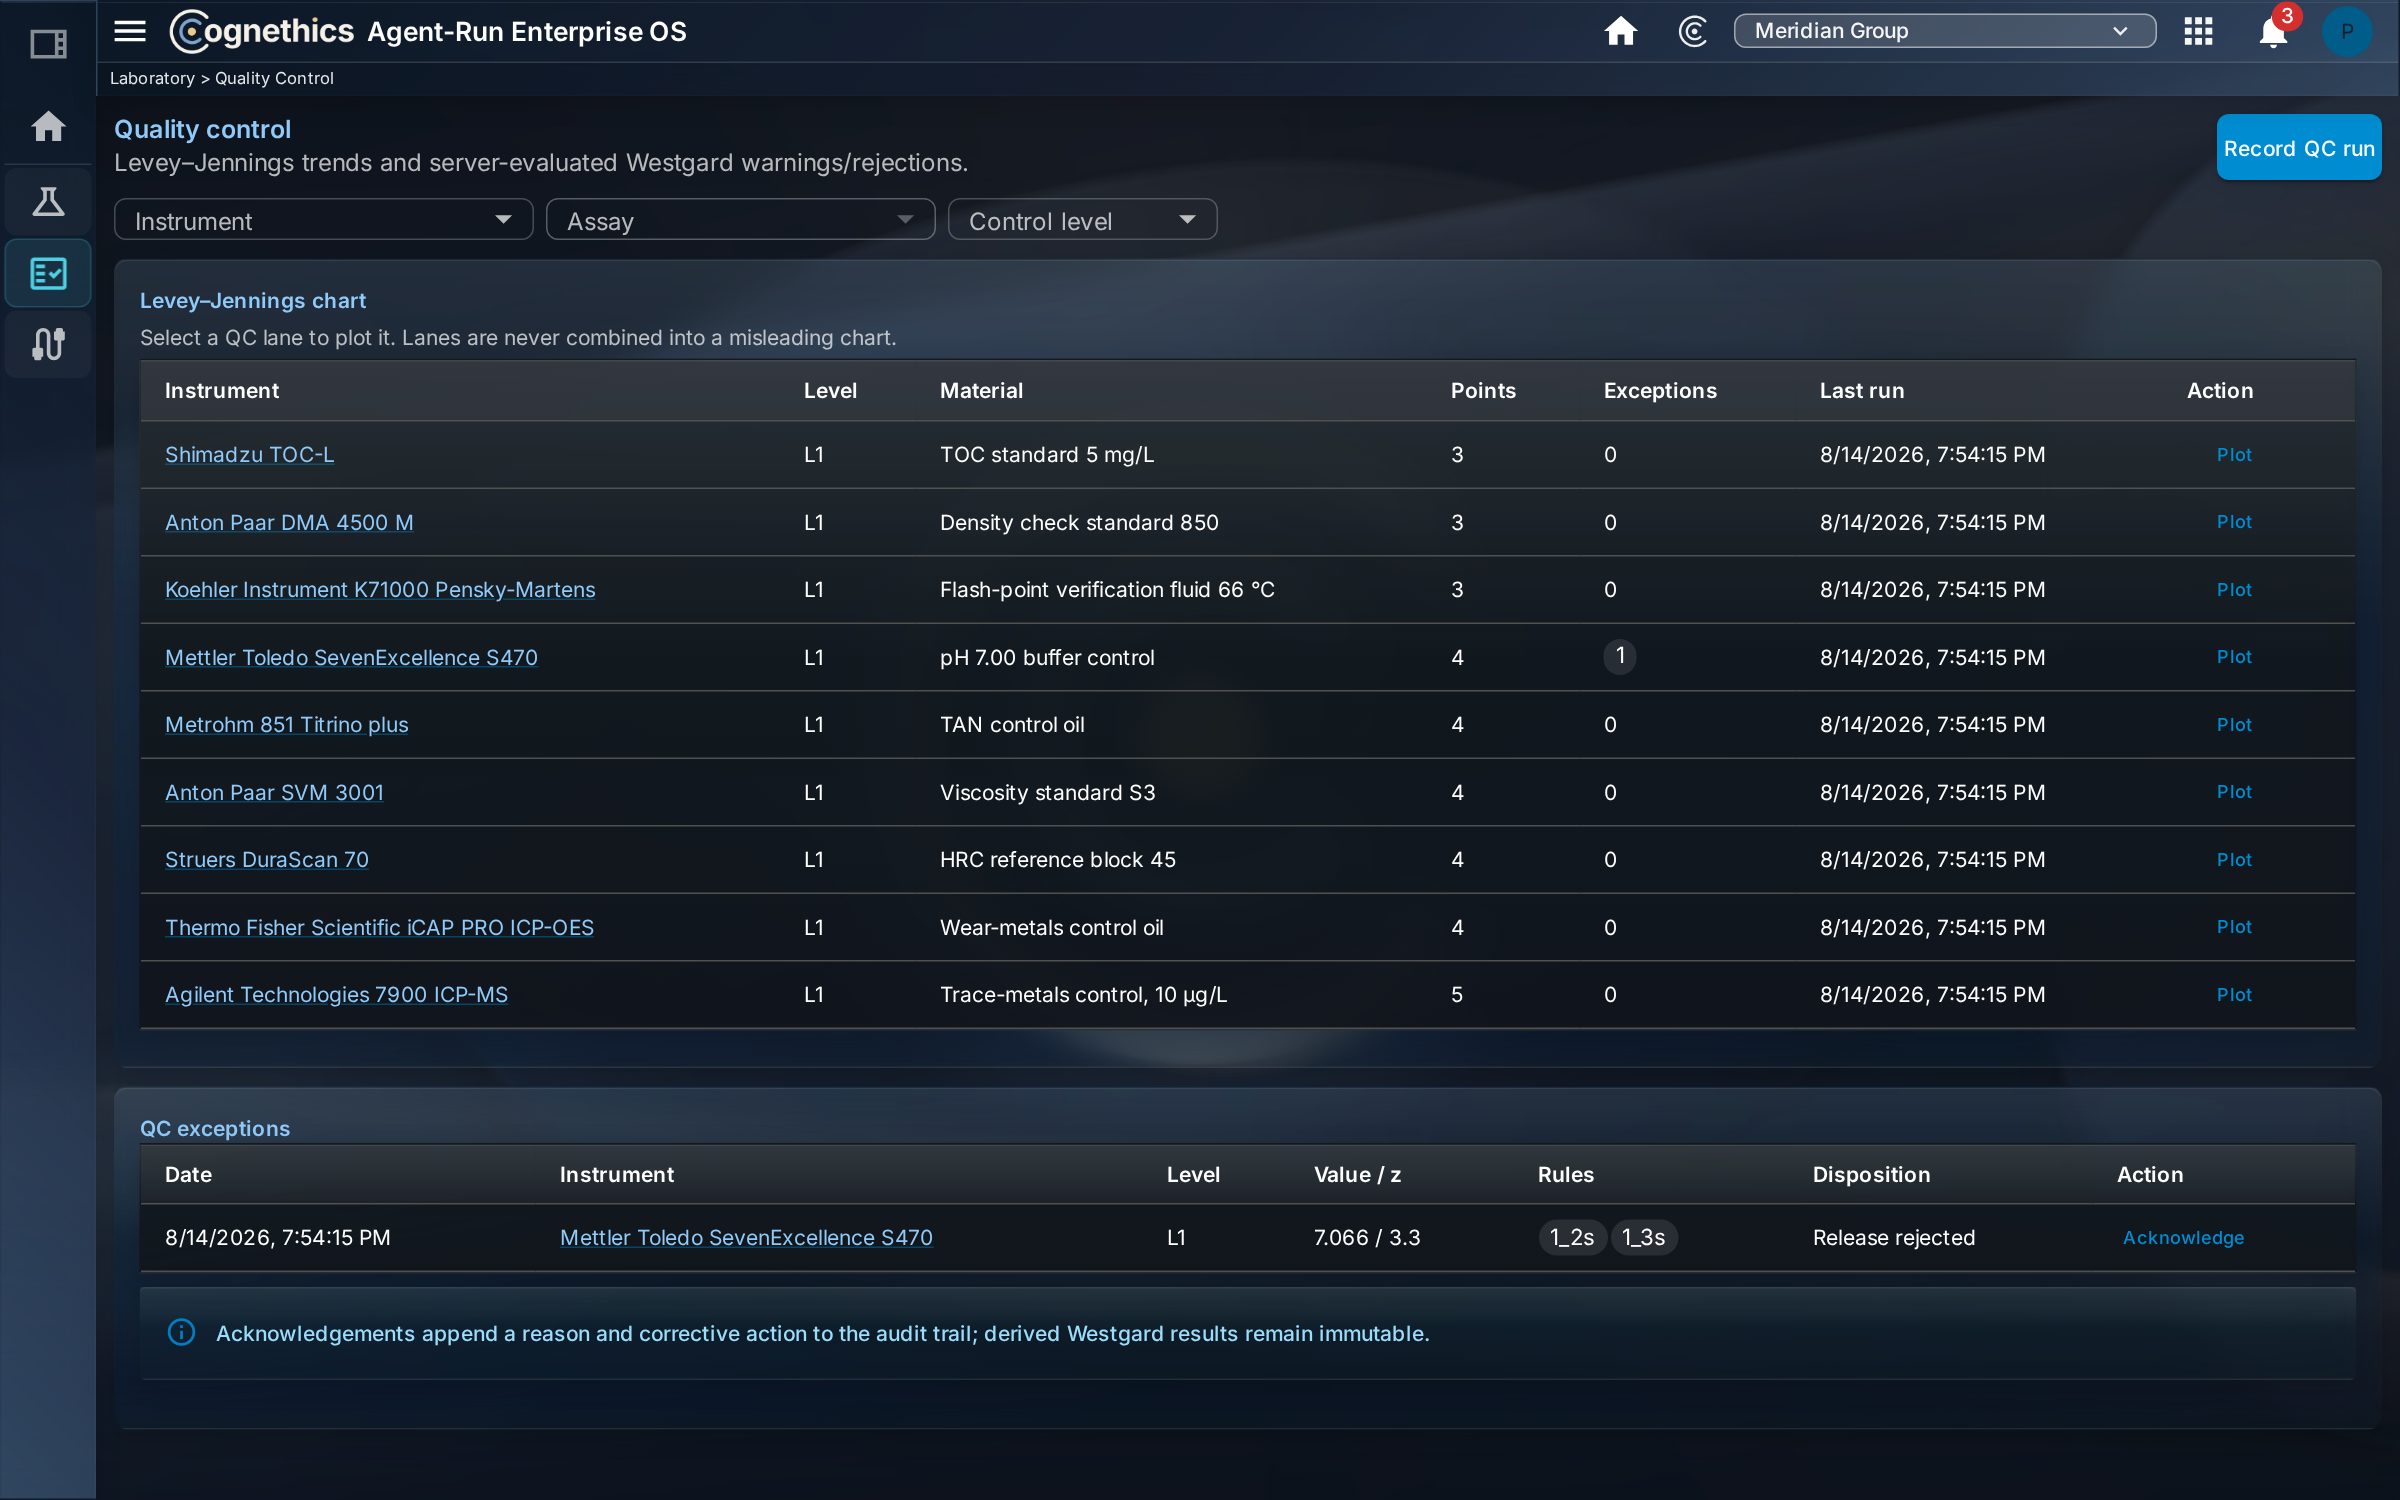2400x1500 pixels.
Task: Click the Value / z column header
Action: click(1357, 1174)
